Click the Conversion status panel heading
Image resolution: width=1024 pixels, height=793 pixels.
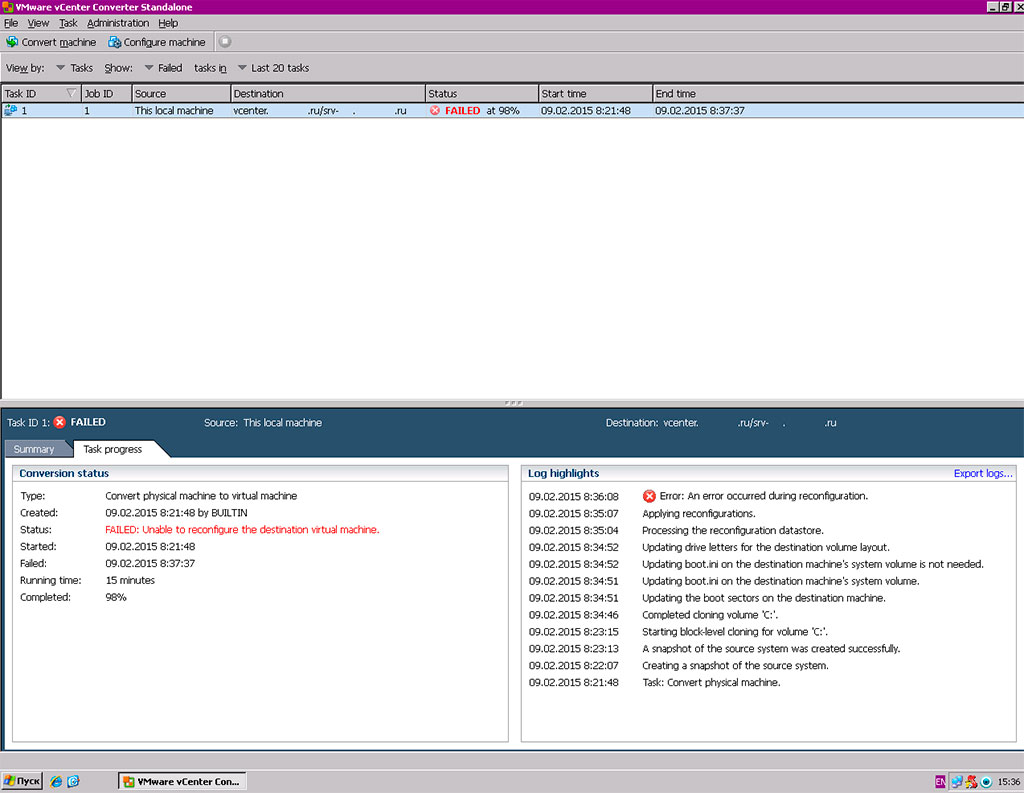(64, 473)
